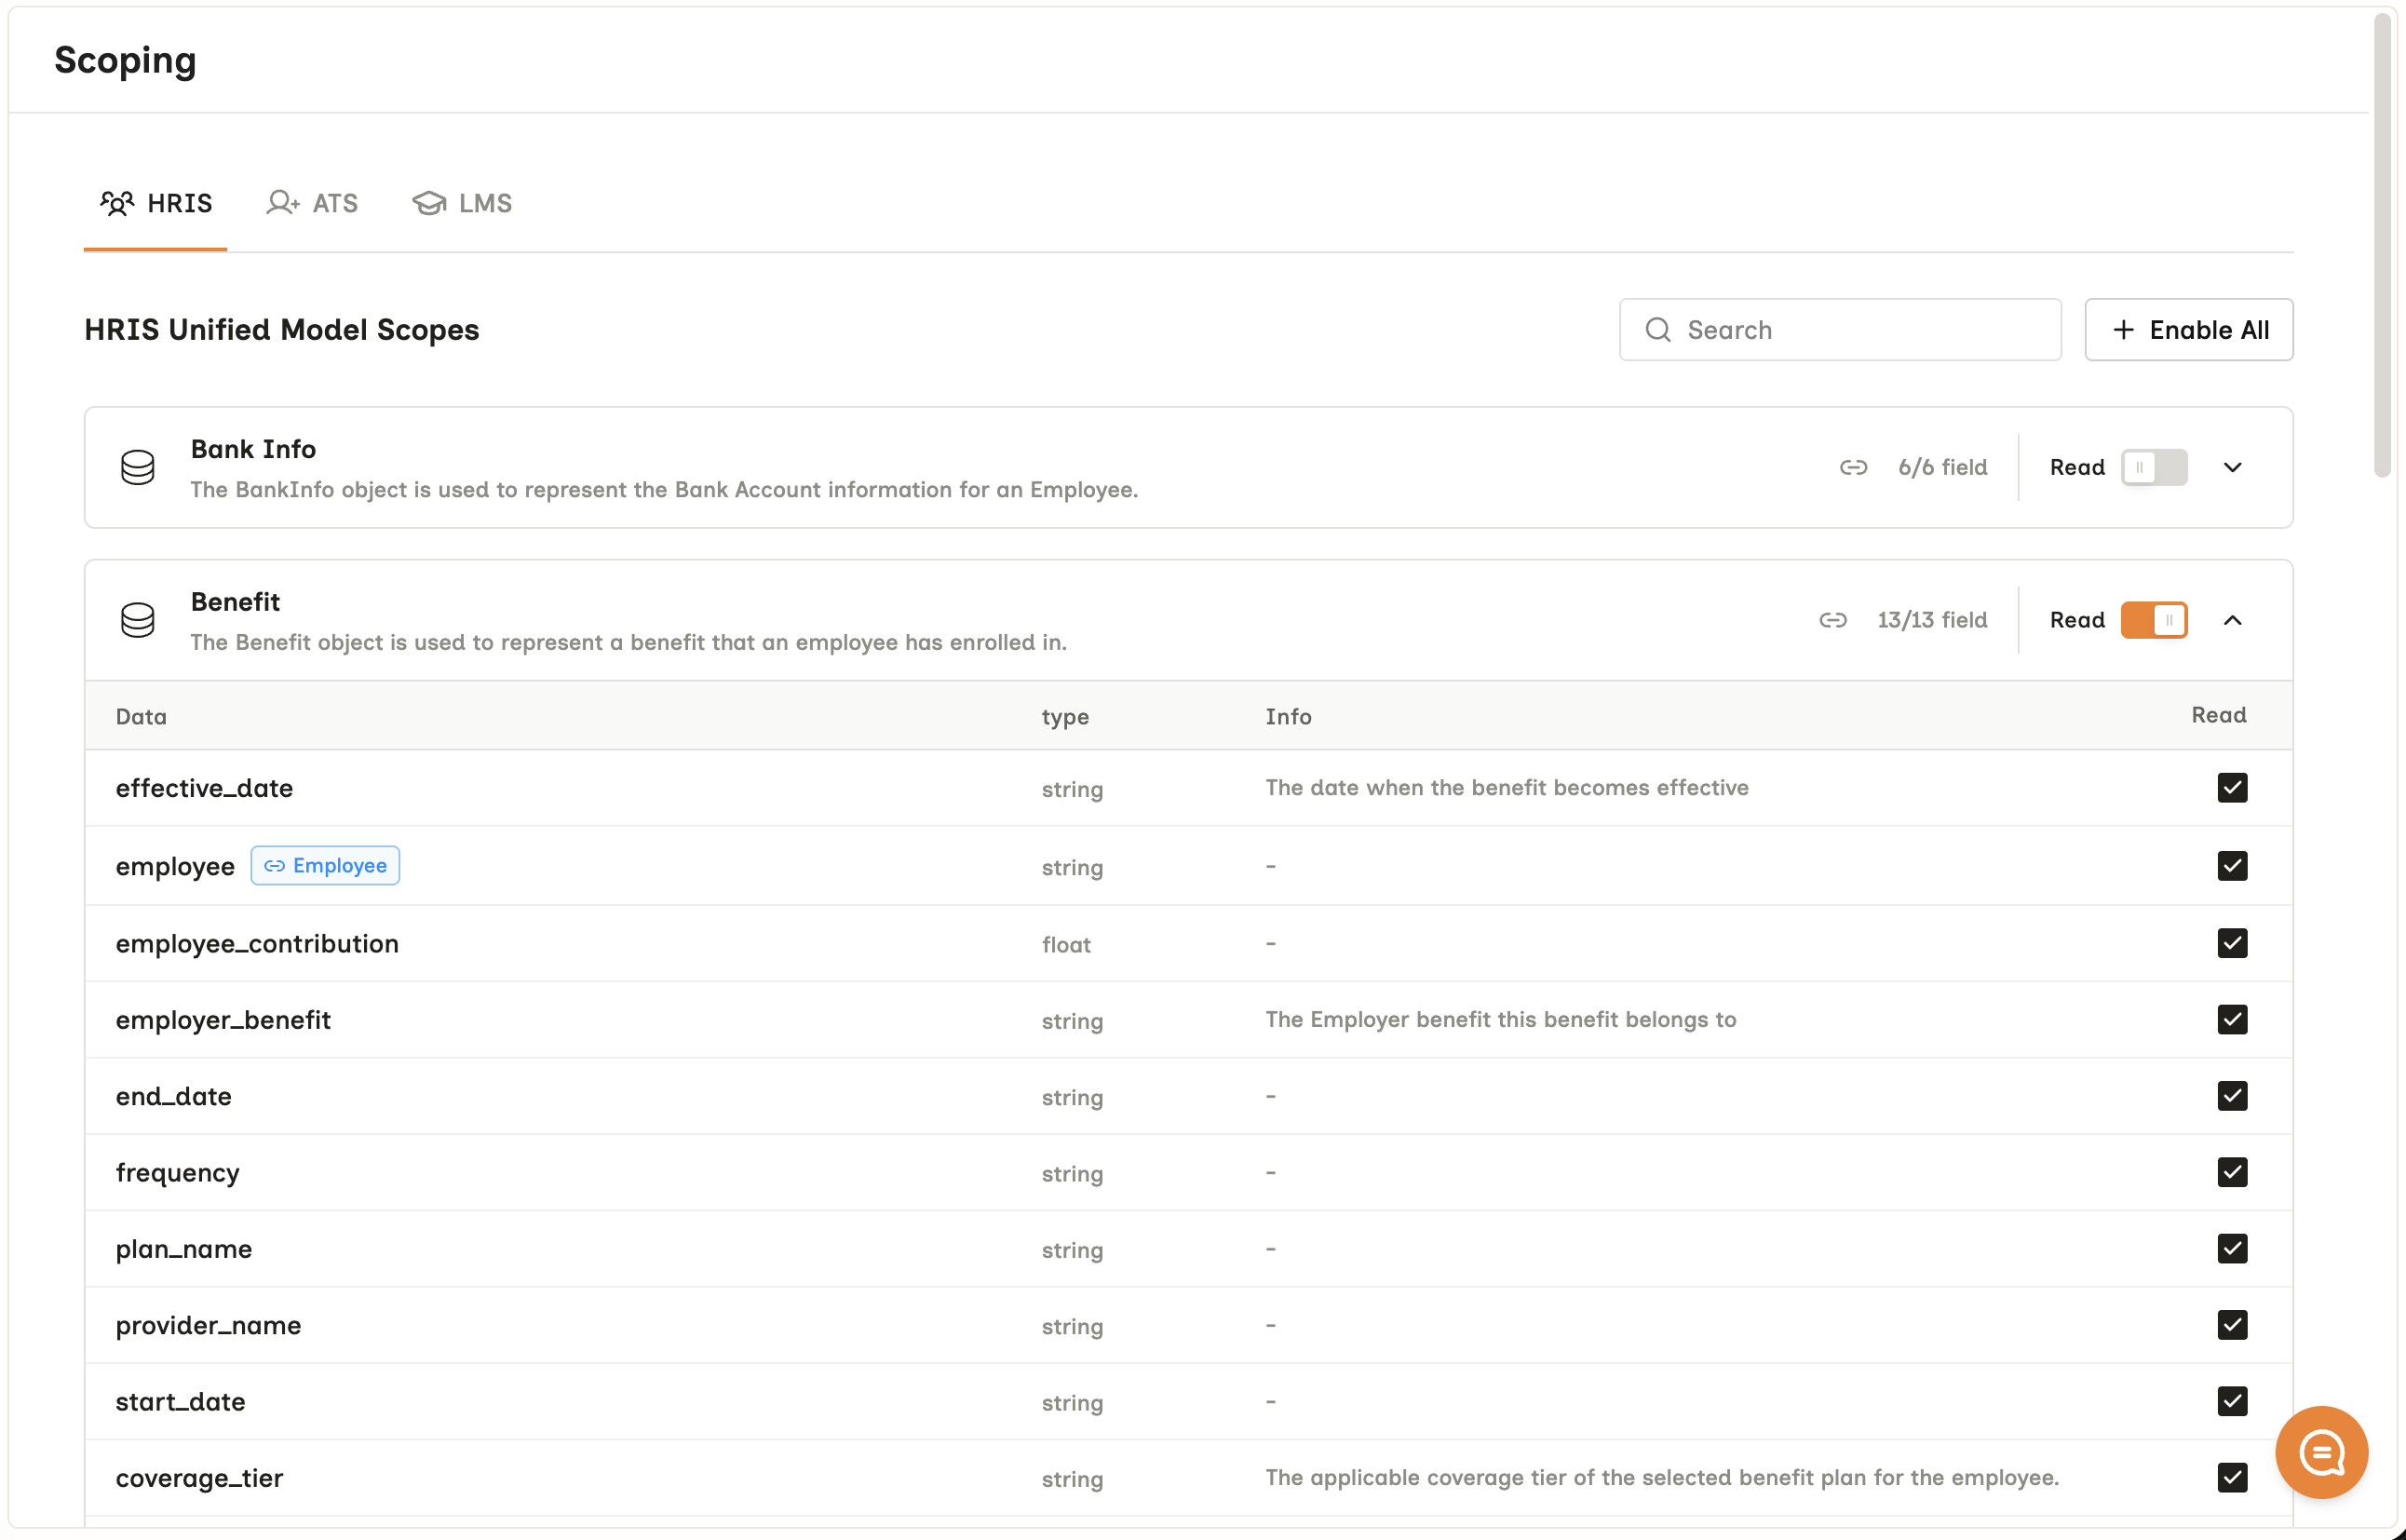The width and height of the screenshot is (2406, 1540).
Task: Click the effective_date field name
Action: click(204, 788)
